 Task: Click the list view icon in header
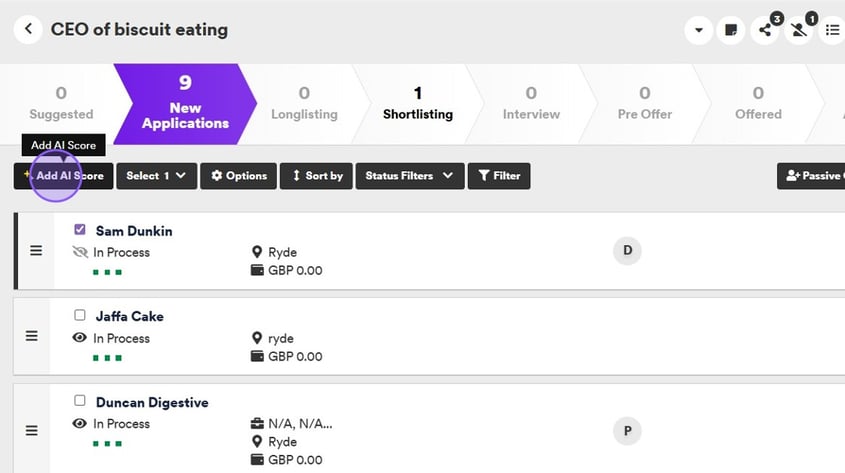pos(832,30)
